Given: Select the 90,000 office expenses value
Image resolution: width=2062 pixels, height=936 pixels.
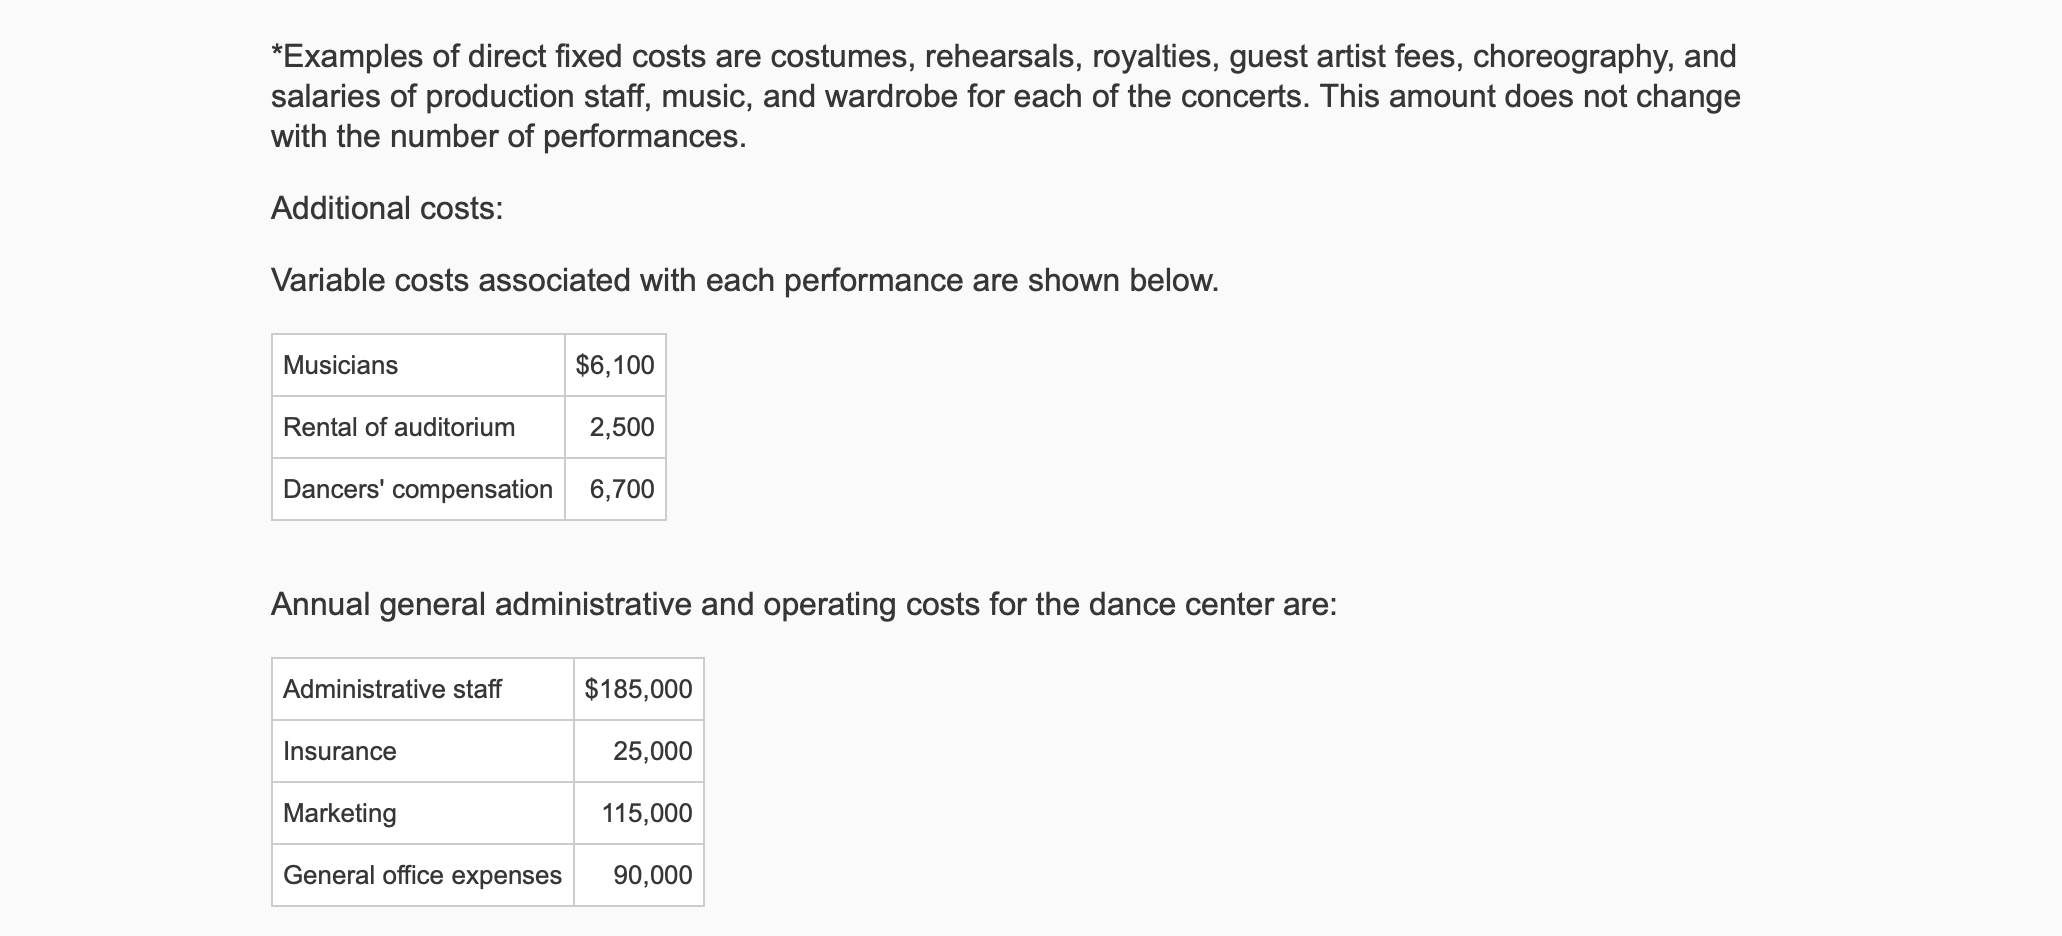Looking at the screenshot, I should 652,875.
